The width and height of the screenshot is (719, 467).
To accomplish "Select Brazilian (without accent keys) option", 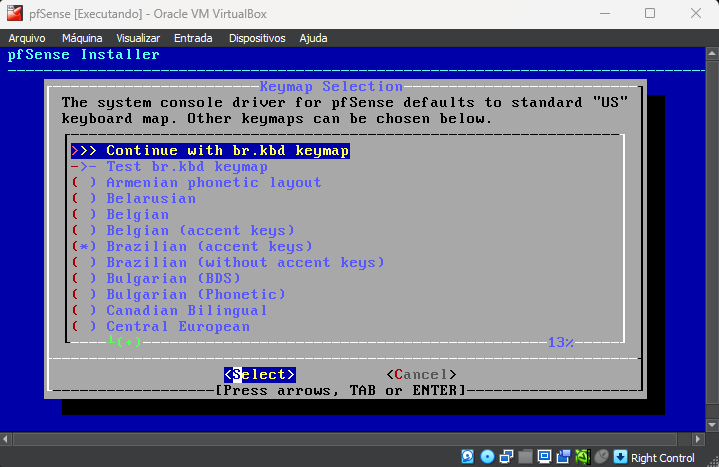I will coord(228,263).
